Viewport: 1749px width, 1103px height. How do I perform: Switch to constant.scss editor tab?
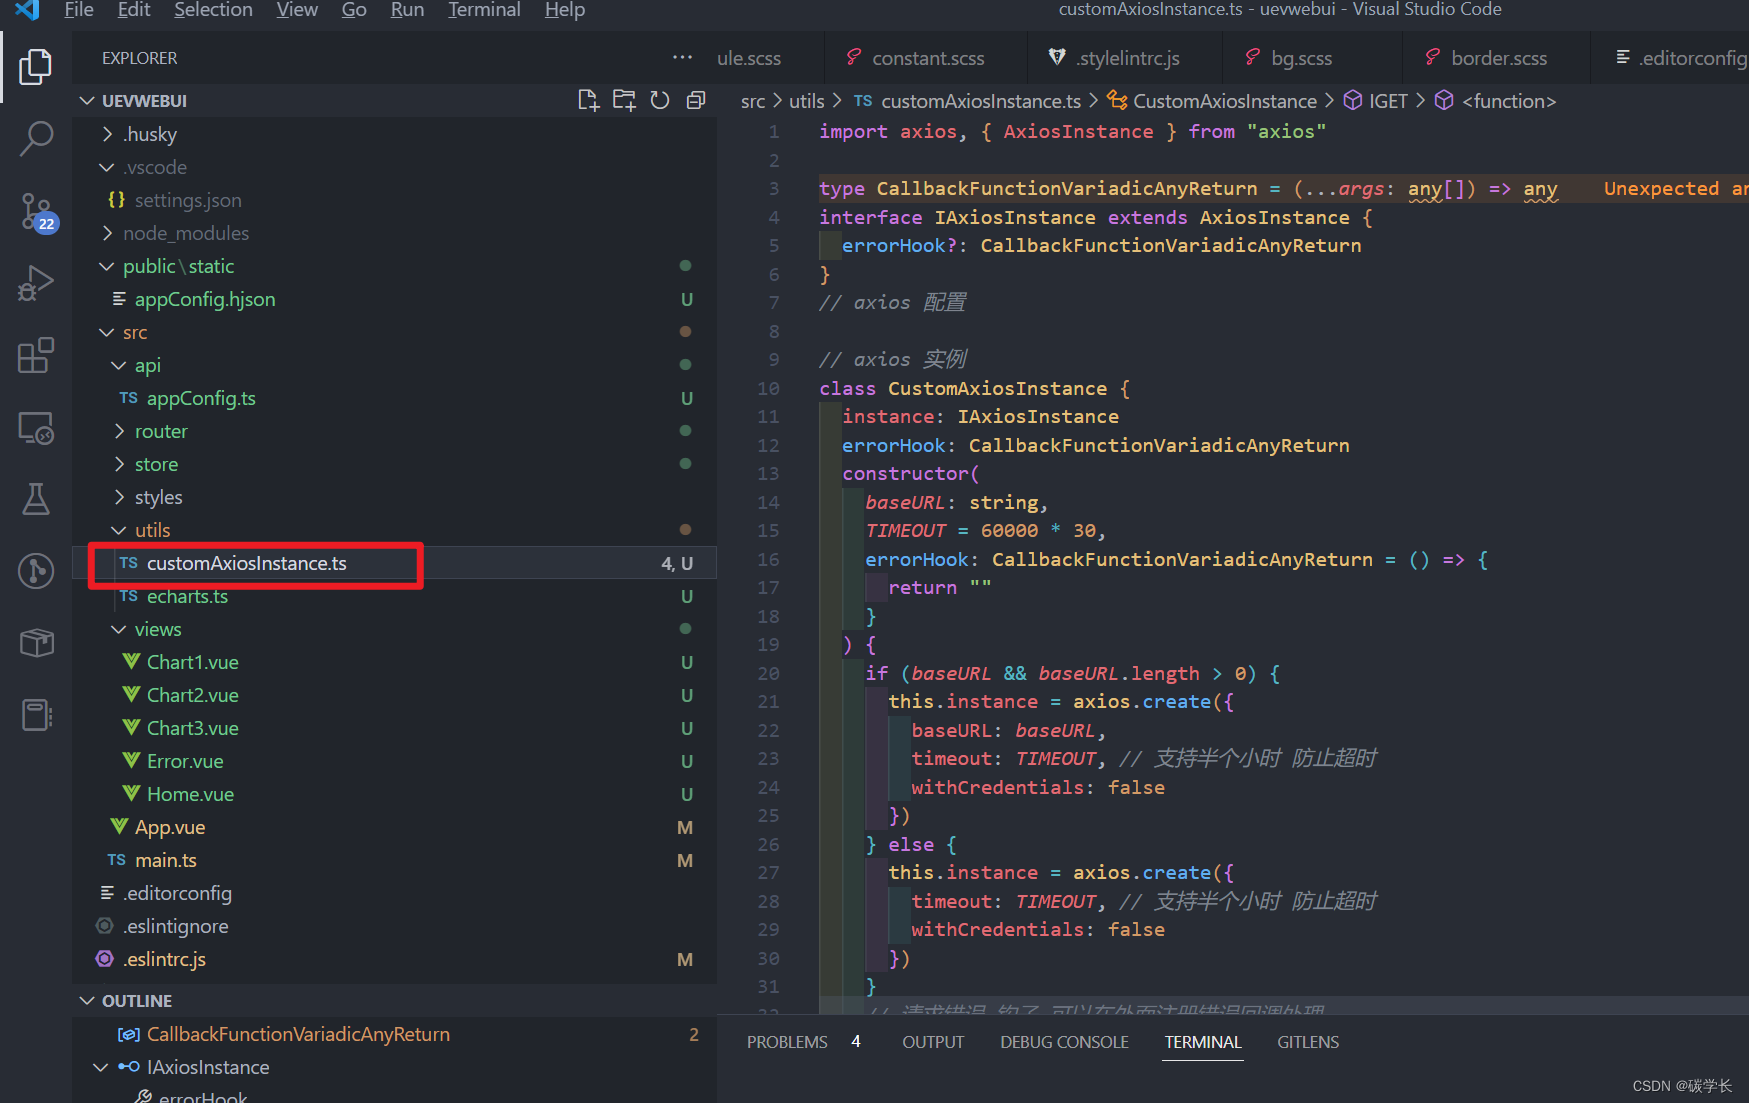pos(926,58)
